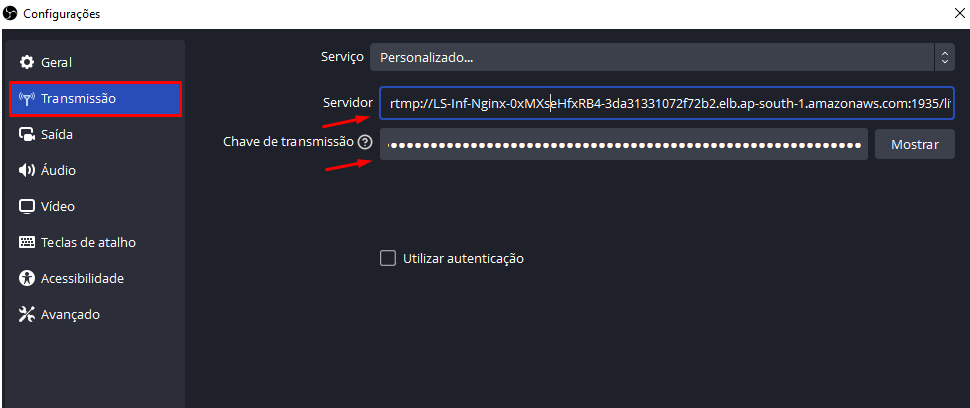Click the Serviço combo box arrows

coord(944,57)
